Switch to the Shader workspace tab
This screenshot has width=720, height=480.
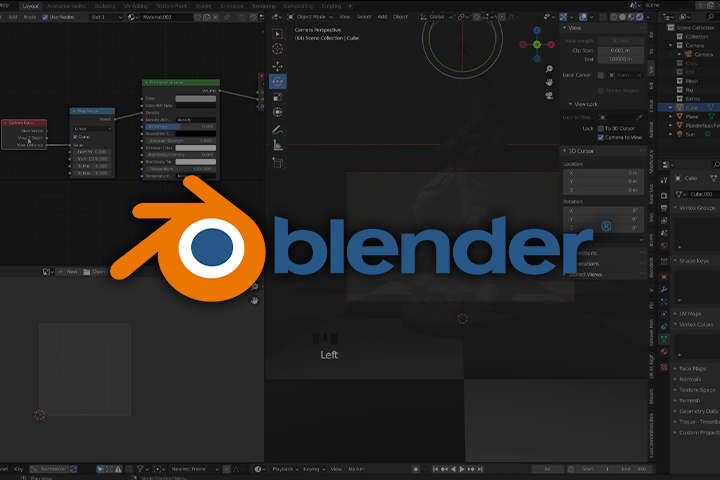[x=203, y=6]
